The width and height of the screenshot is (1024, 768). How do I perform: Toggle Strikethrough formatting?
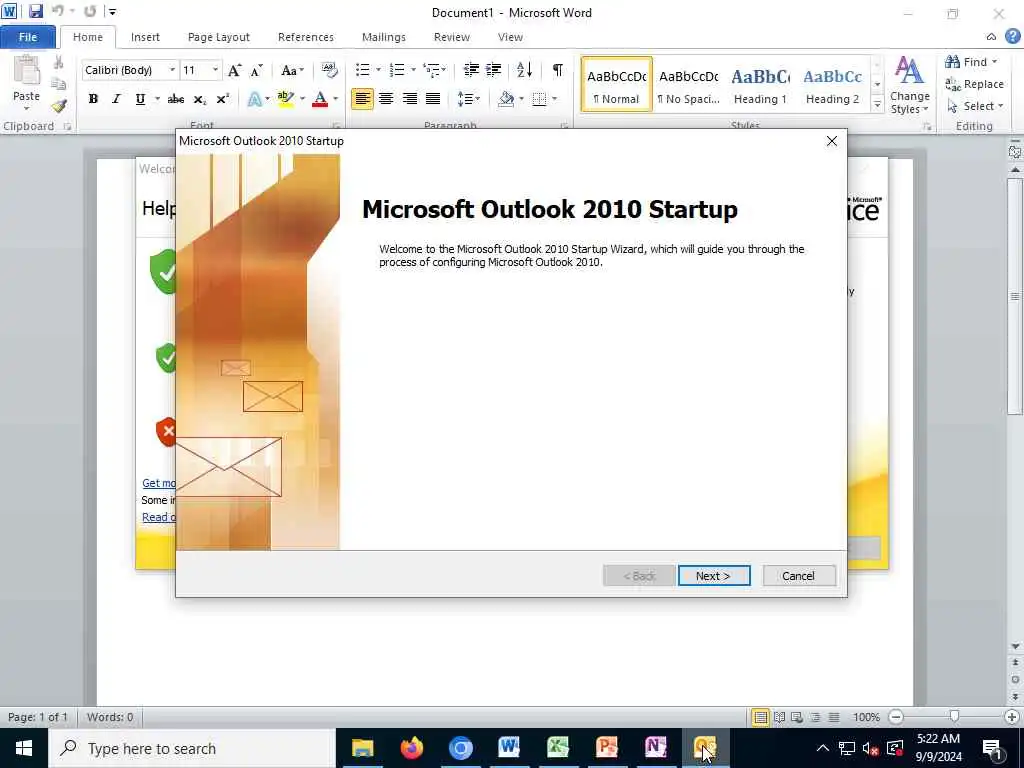tap(175, 99)
